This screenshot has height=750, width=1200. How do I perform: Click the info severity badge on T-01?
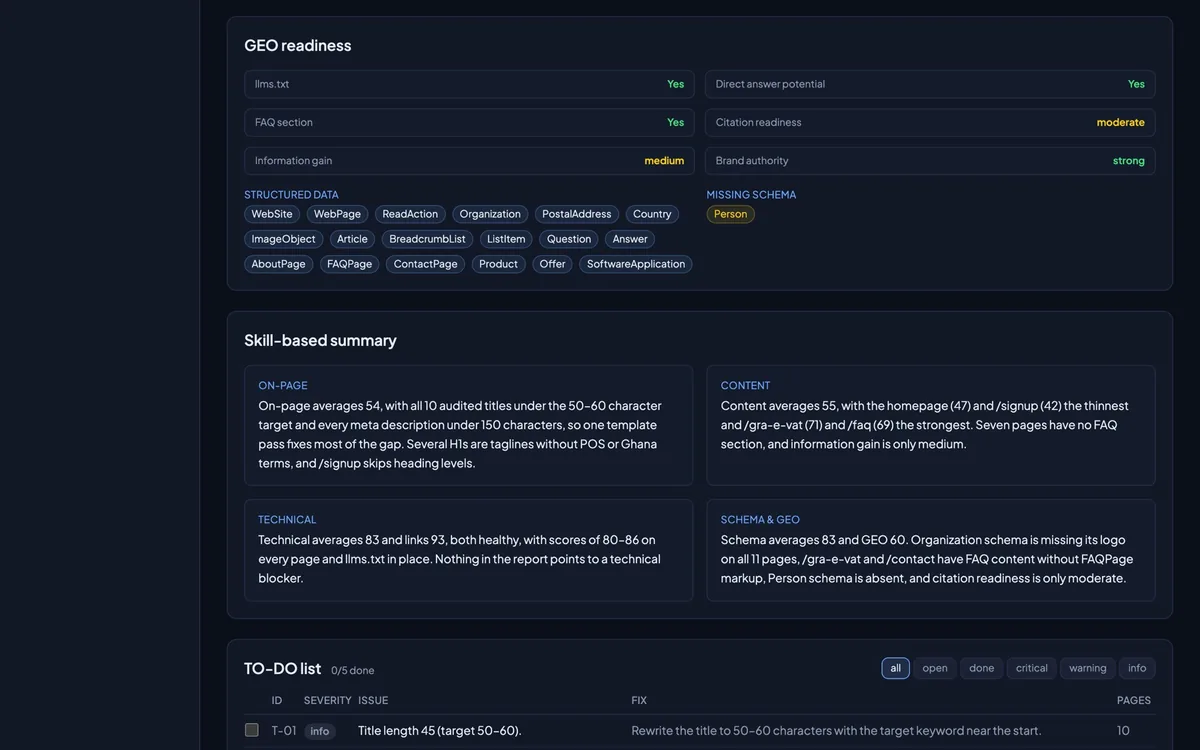click(320, 731)
